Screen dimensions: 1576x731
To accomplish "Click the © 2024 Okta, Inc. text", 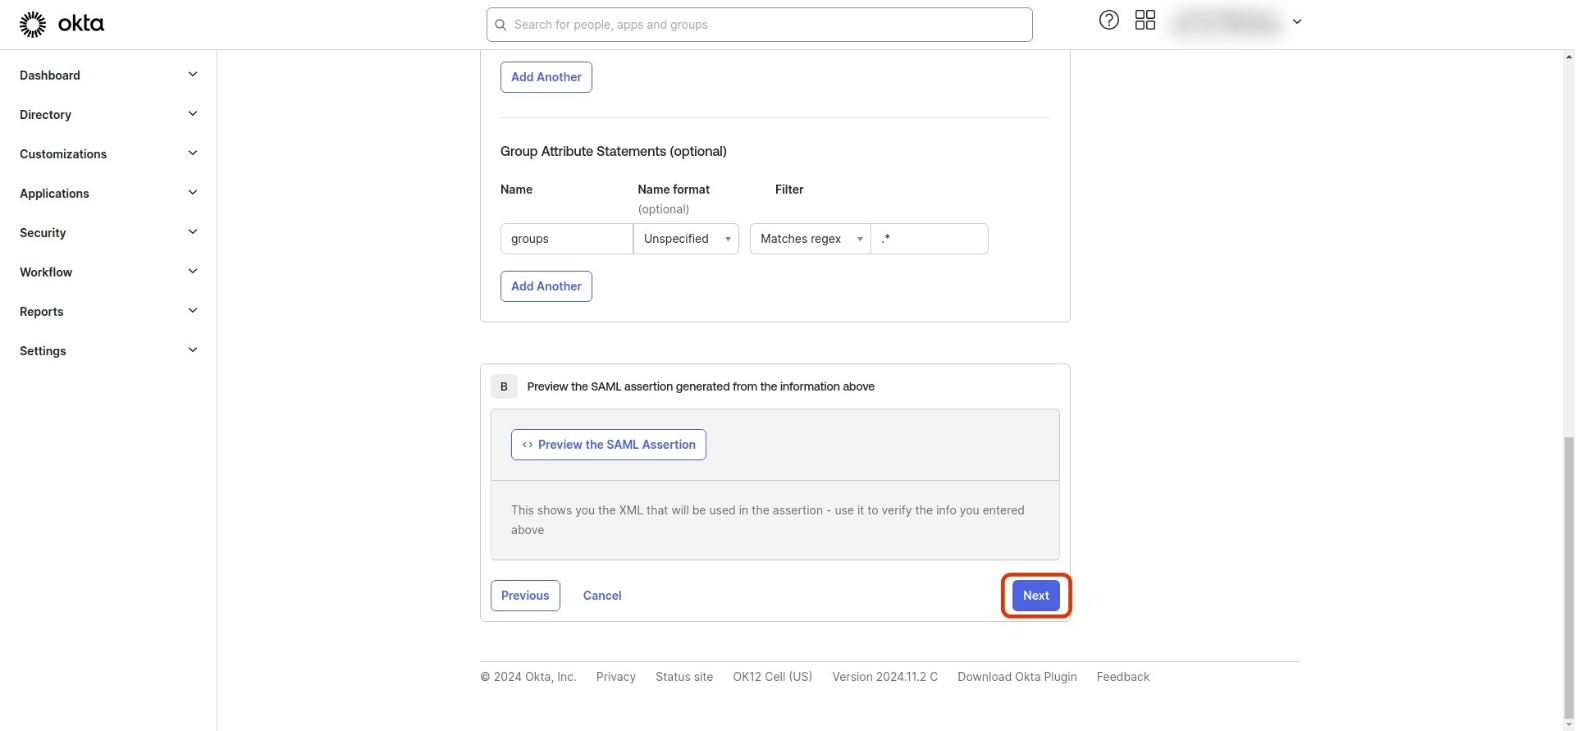I will click(528, 677).
